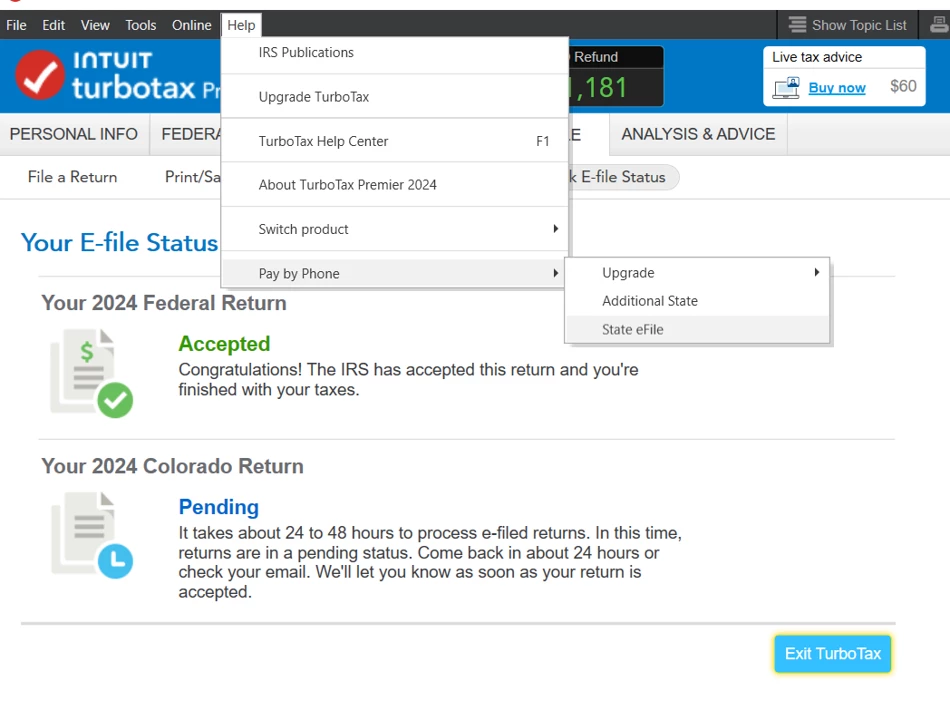Switch to the PERSONAL INFO tab
Image resolution: width=950 pixels, height=712 pixels.
74,134
